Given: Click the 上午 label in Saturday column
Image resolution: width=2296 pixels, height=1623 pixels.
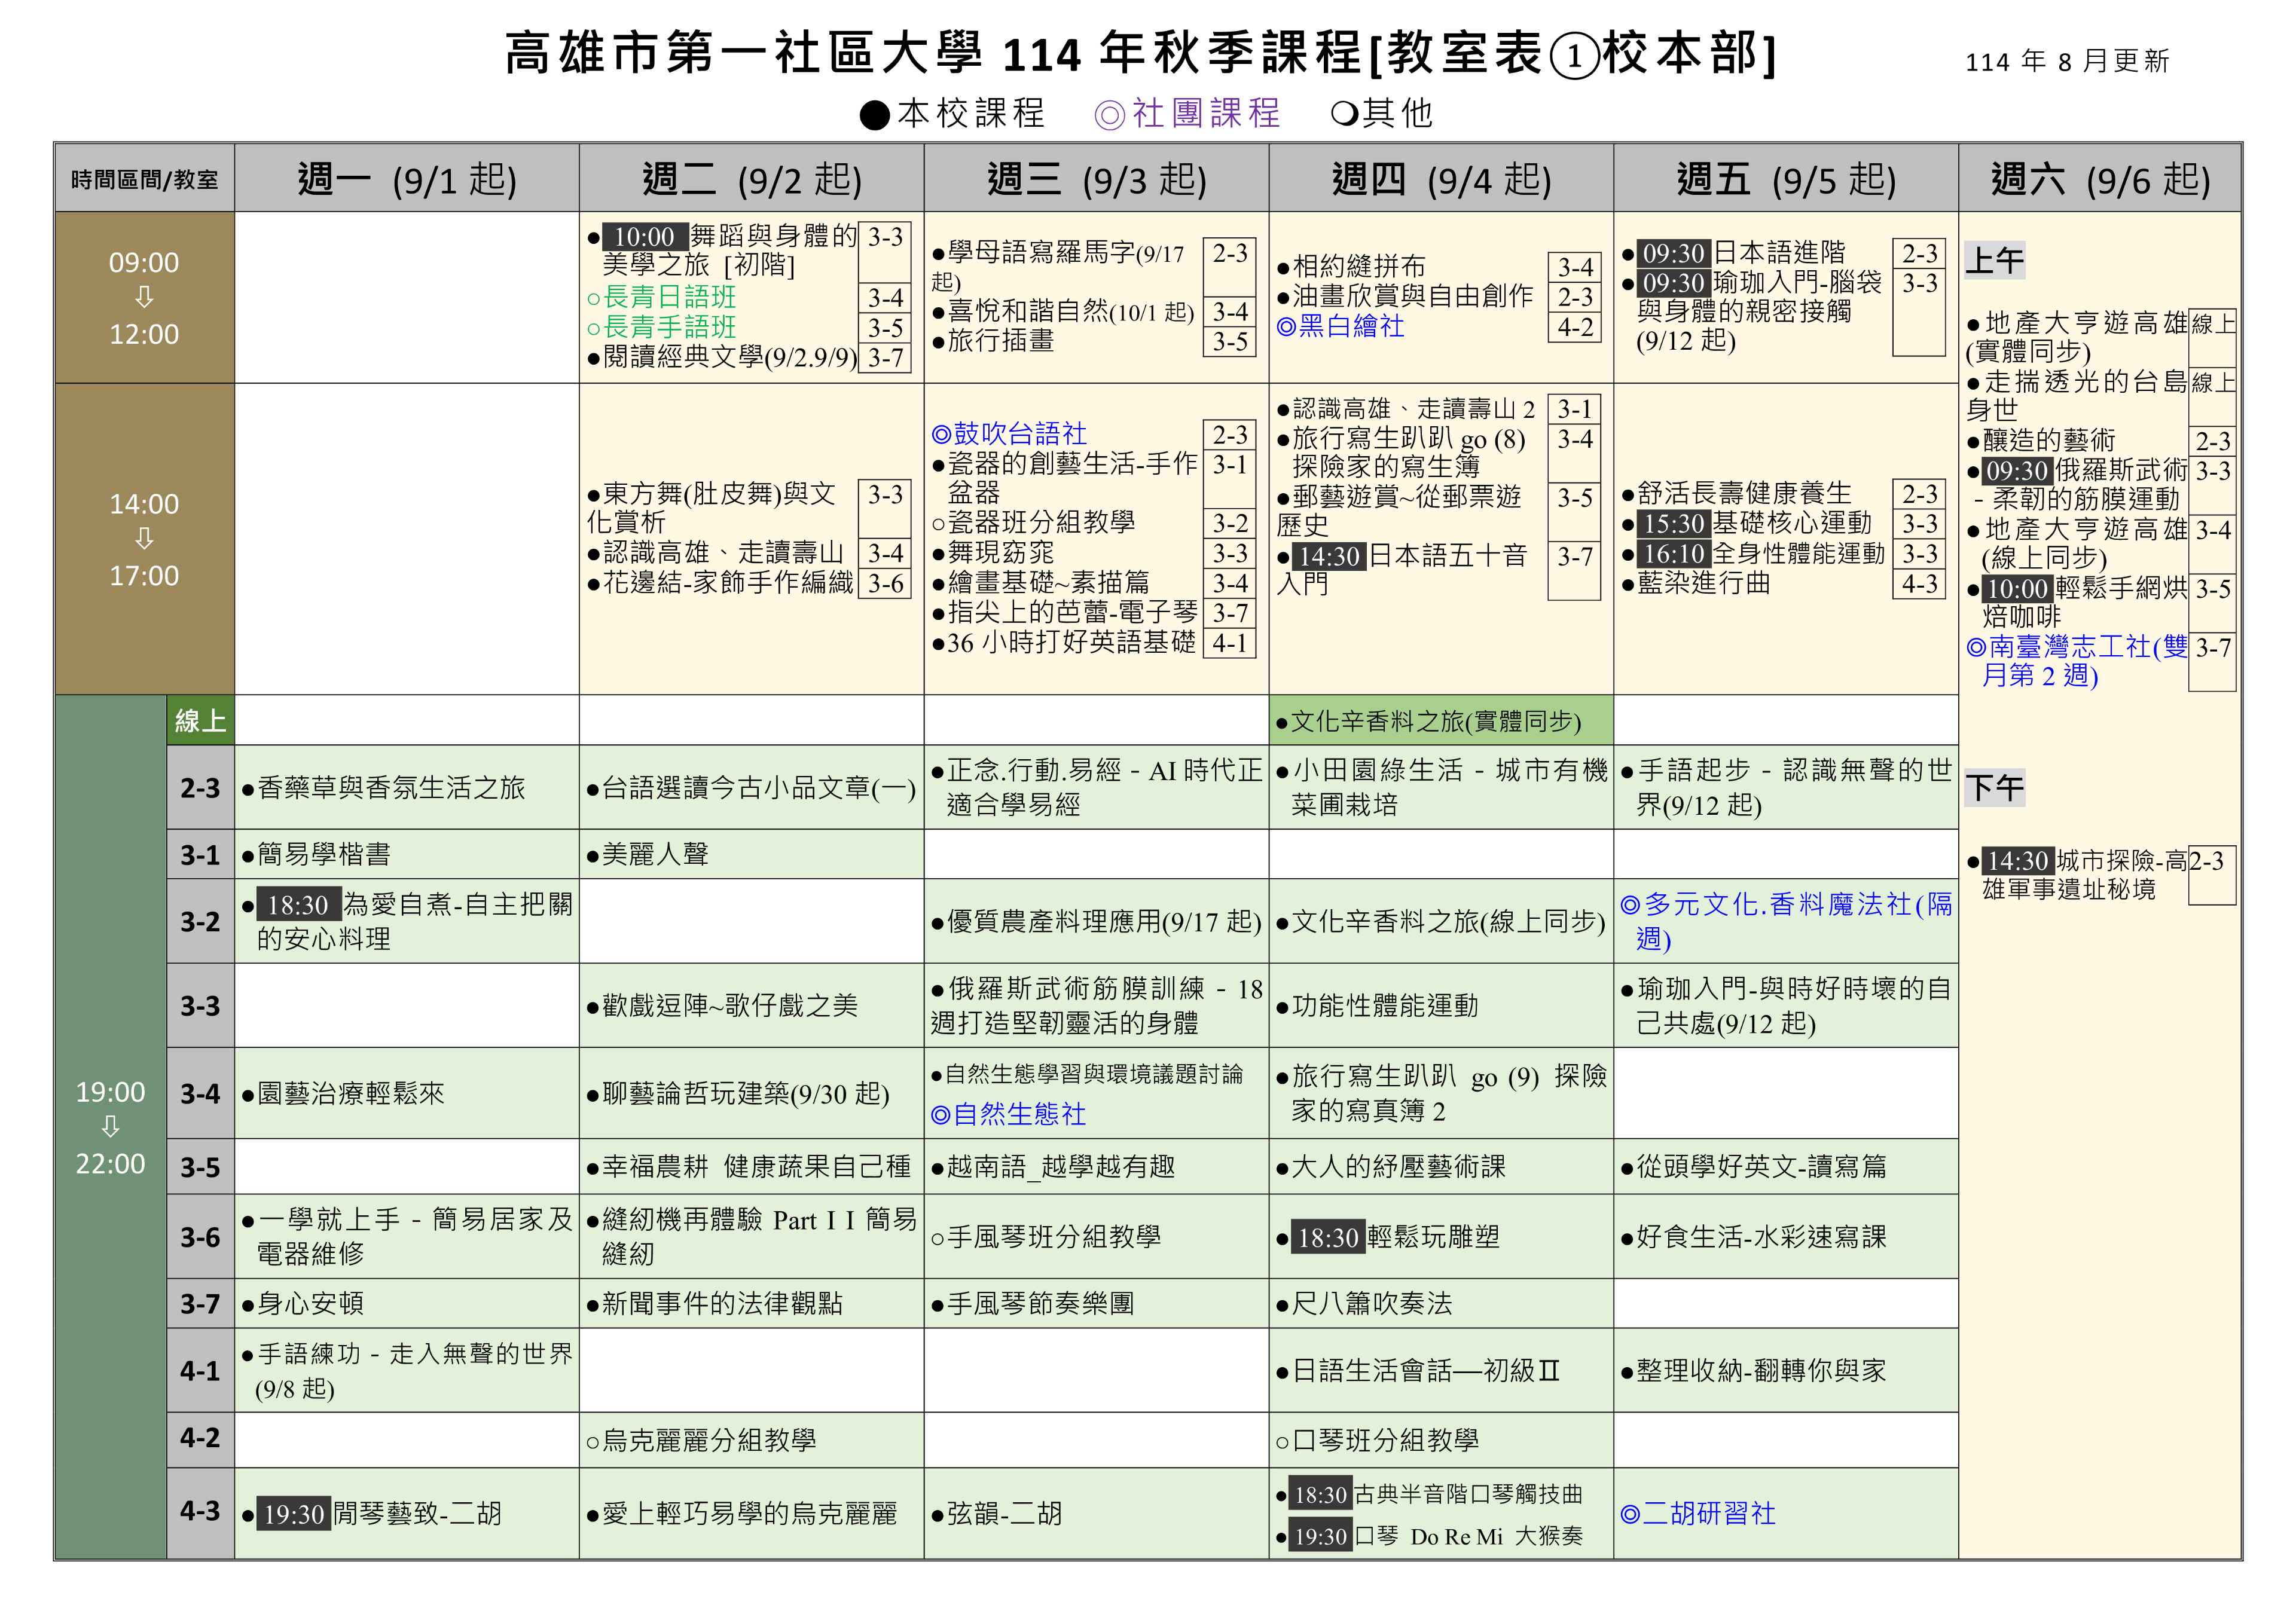Looking at the screenshot, I should coord(1994,261).
